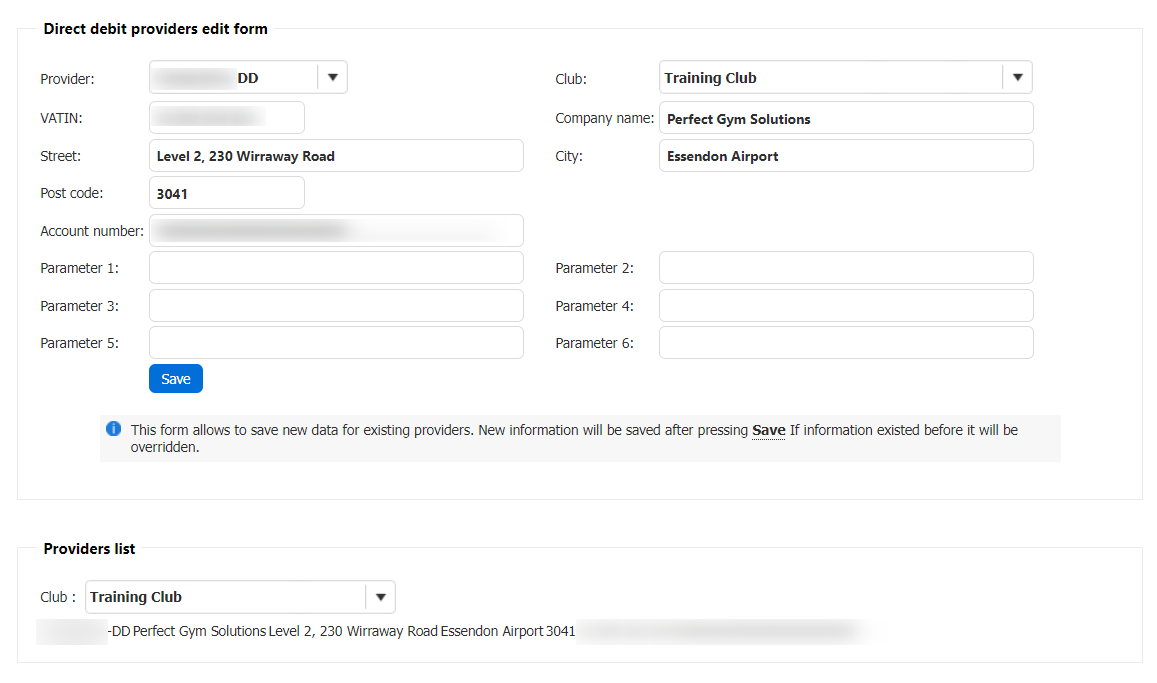Select the Parameter 3 text box
This screenshot has height=683, width=1157.
coord(335,306)
